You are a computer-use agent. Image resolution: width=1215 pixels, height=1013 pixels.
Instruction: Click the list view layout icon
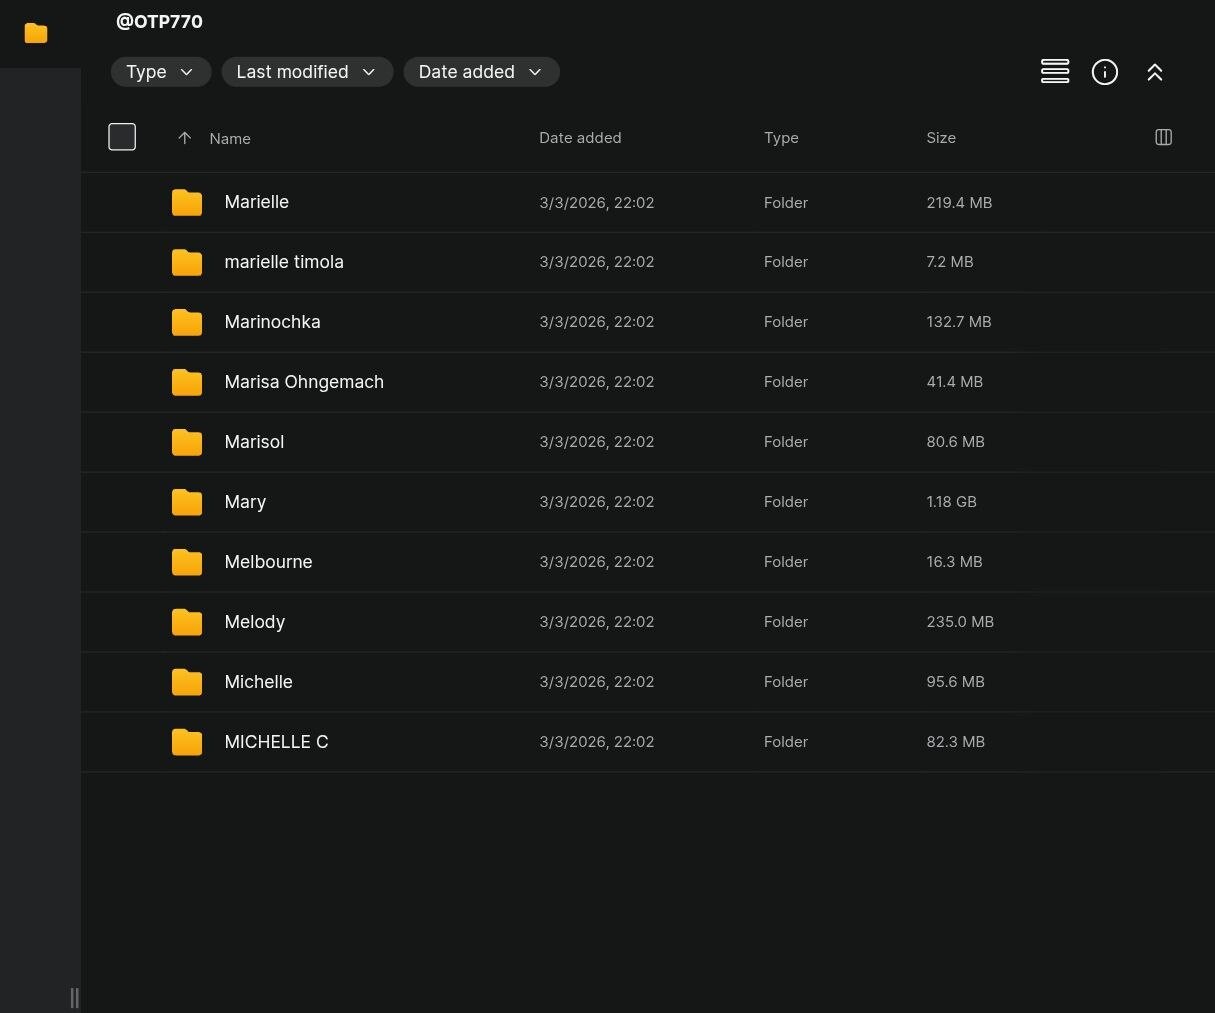click(1055, 72)
